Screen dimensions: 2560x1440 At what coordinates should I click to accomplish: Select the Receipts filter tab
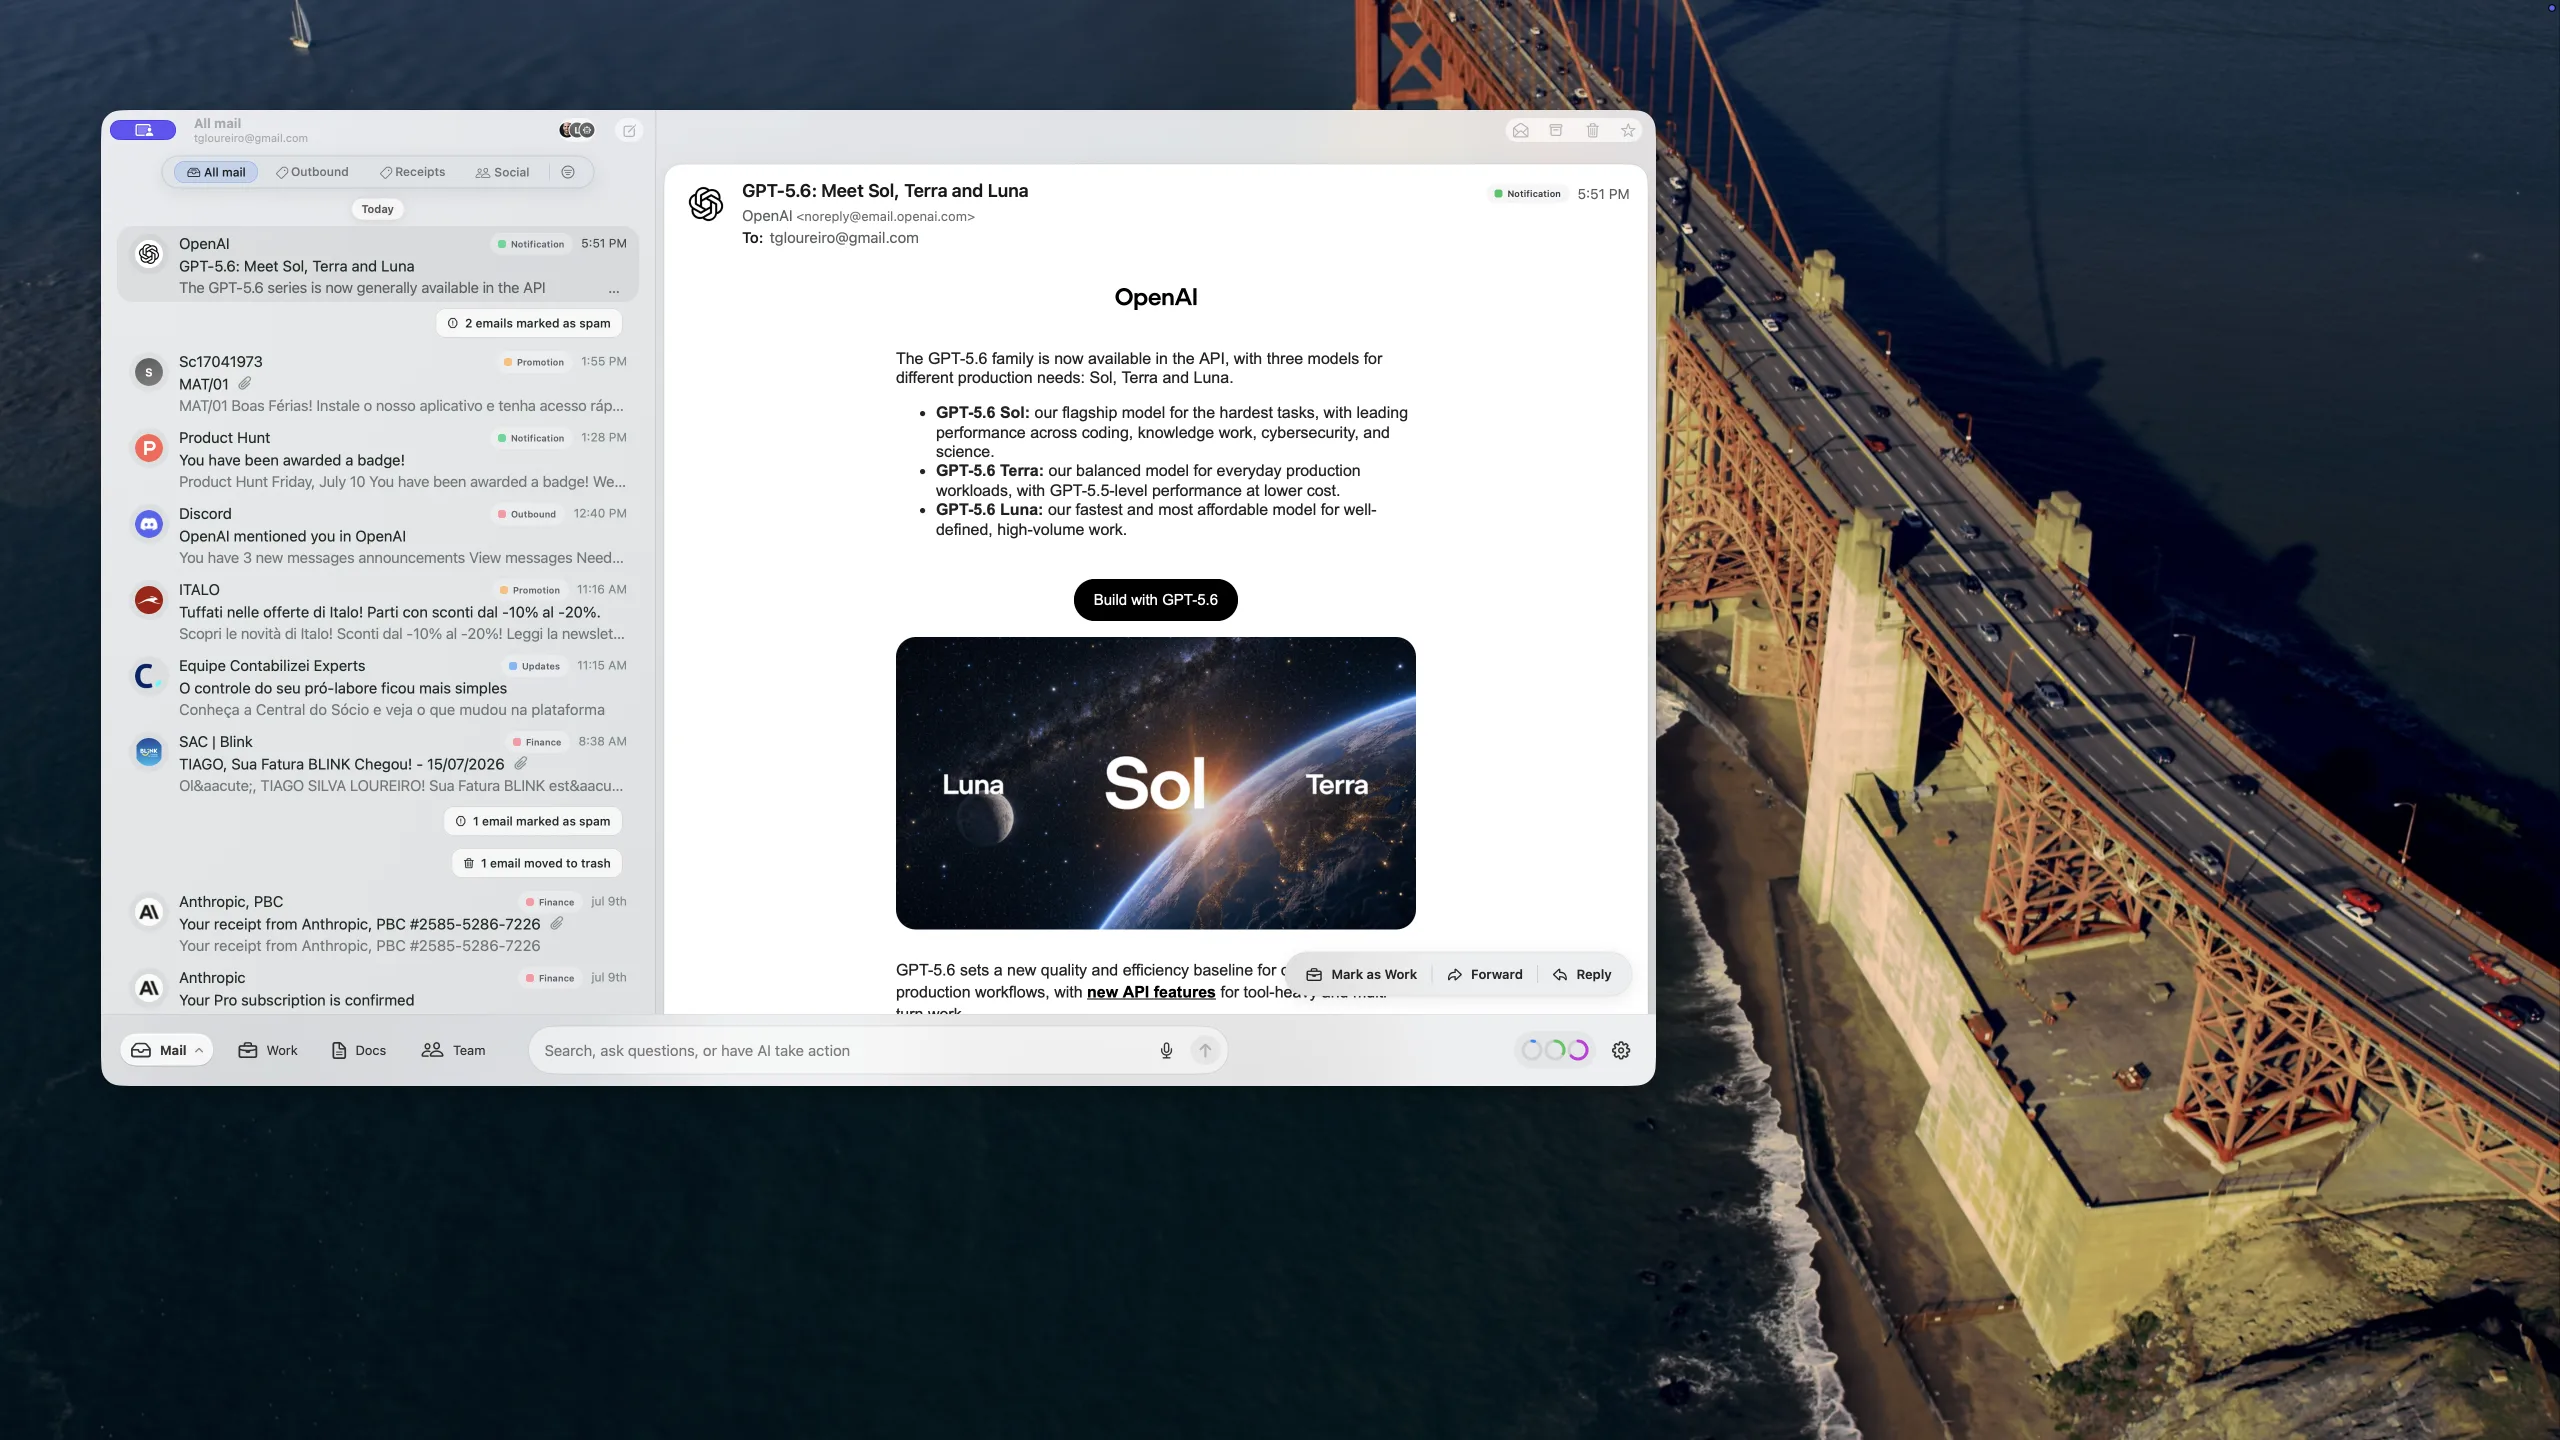[x=413, y=172]
